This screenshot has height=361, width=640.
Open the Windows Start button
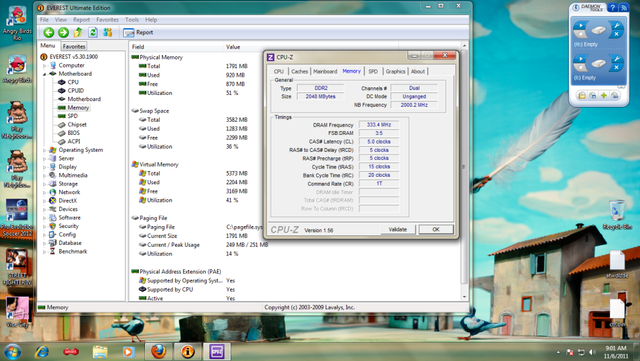pyautogui.click(x=12, y=352)
